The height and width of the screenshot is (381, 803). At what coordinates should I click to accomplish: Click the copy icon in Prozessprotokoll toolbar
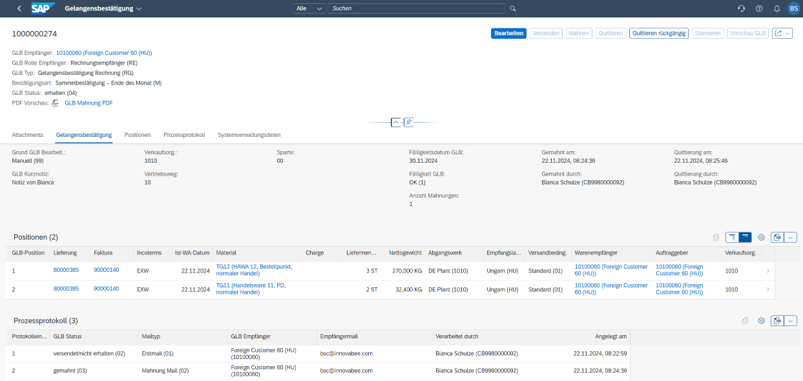point(745,321)
